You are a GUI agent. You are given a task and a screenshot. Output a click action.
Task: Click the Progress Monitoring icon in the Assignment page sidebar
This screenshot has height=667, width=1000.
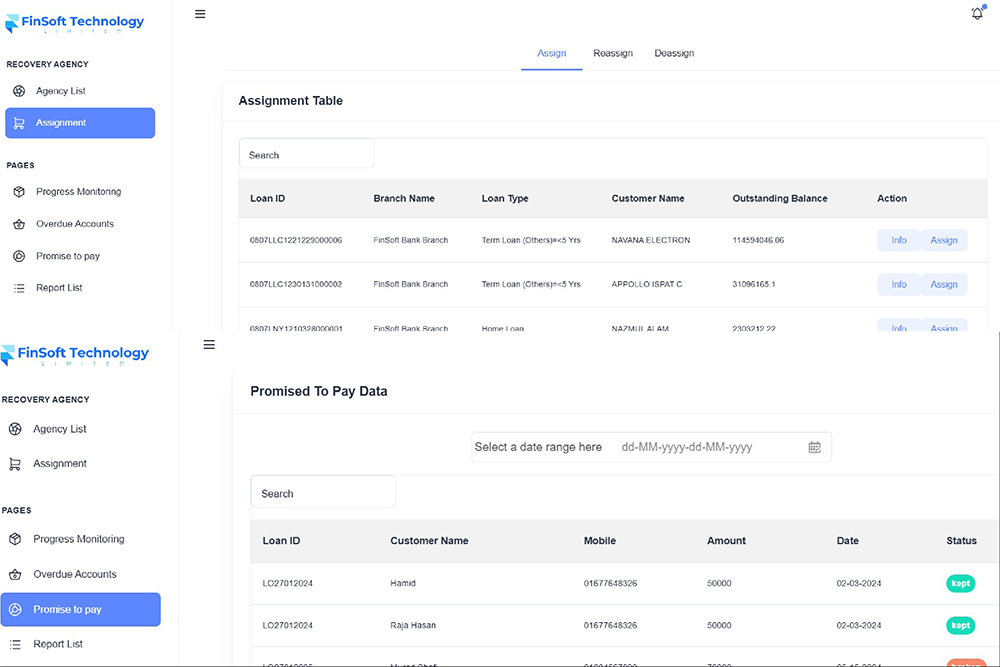click(19, 191)
